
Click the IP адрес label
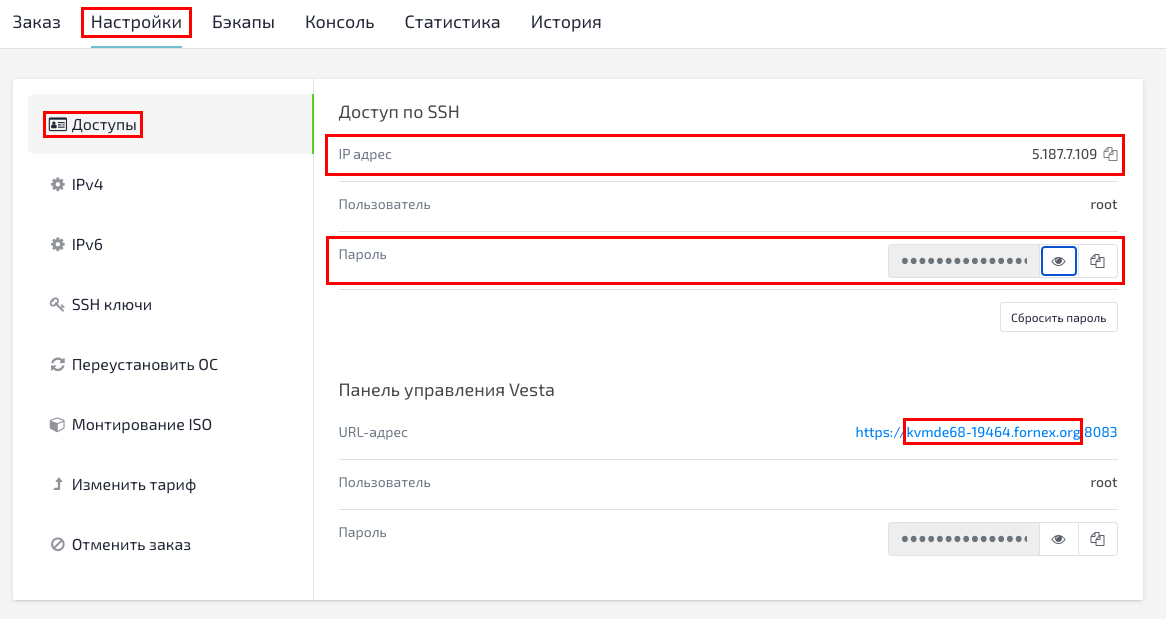pos(365,154)
